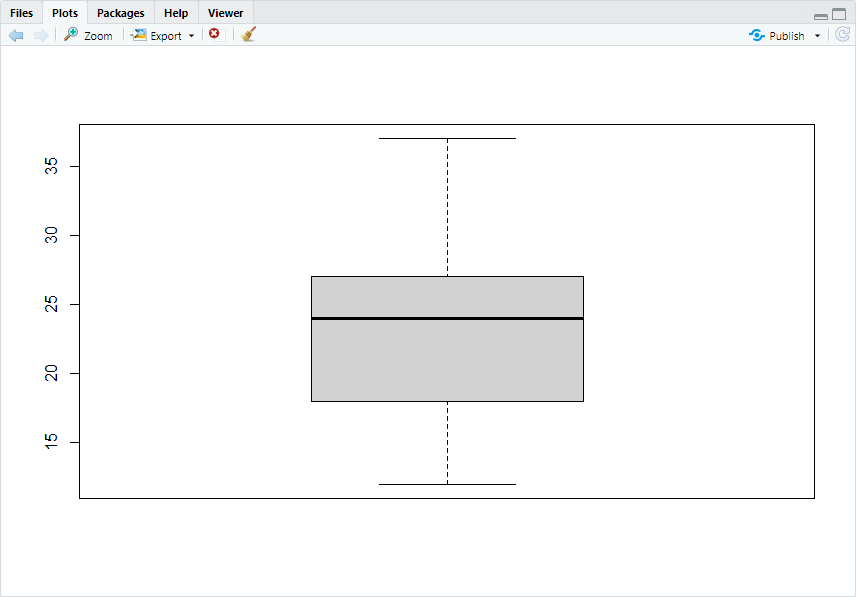Publish the plot using Publish button
Viewport: 856px width, 597px height.
tap(777, 35)
